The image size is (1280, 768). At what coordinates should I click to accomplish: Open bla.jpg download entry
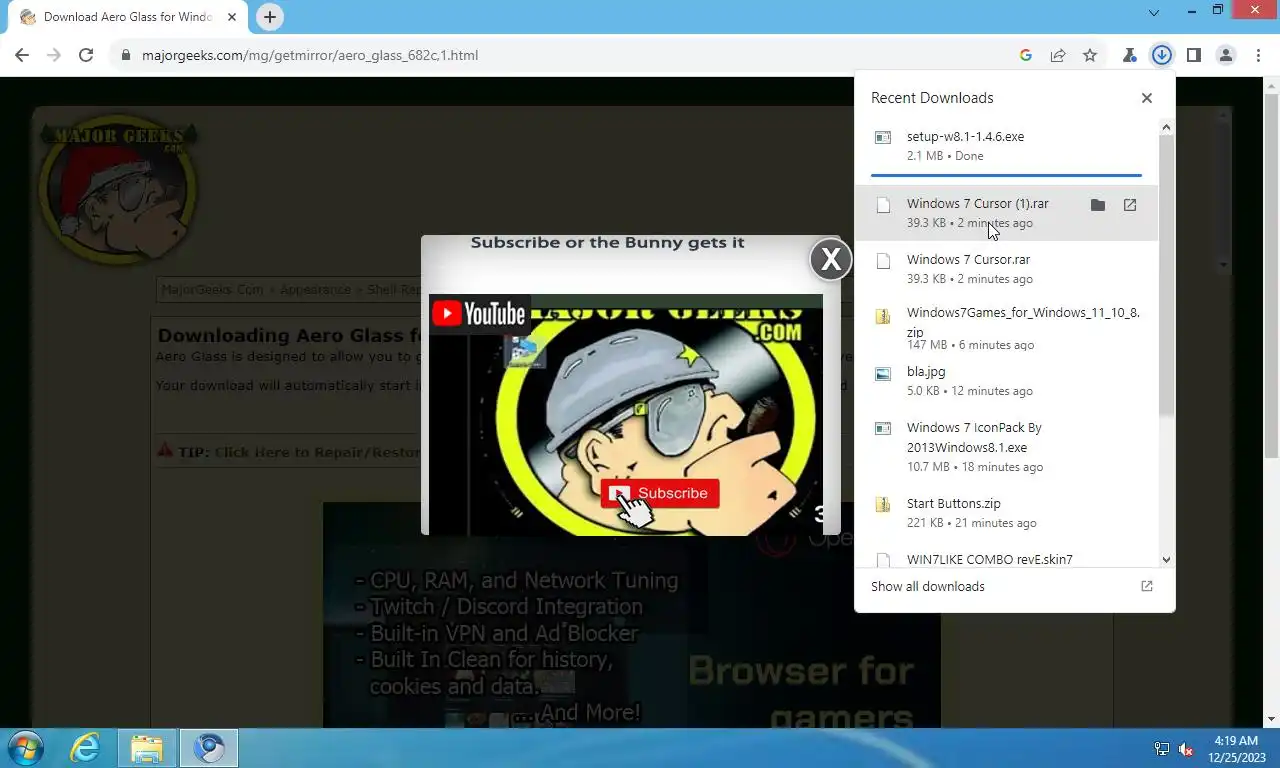click(x=1006, y=381)
